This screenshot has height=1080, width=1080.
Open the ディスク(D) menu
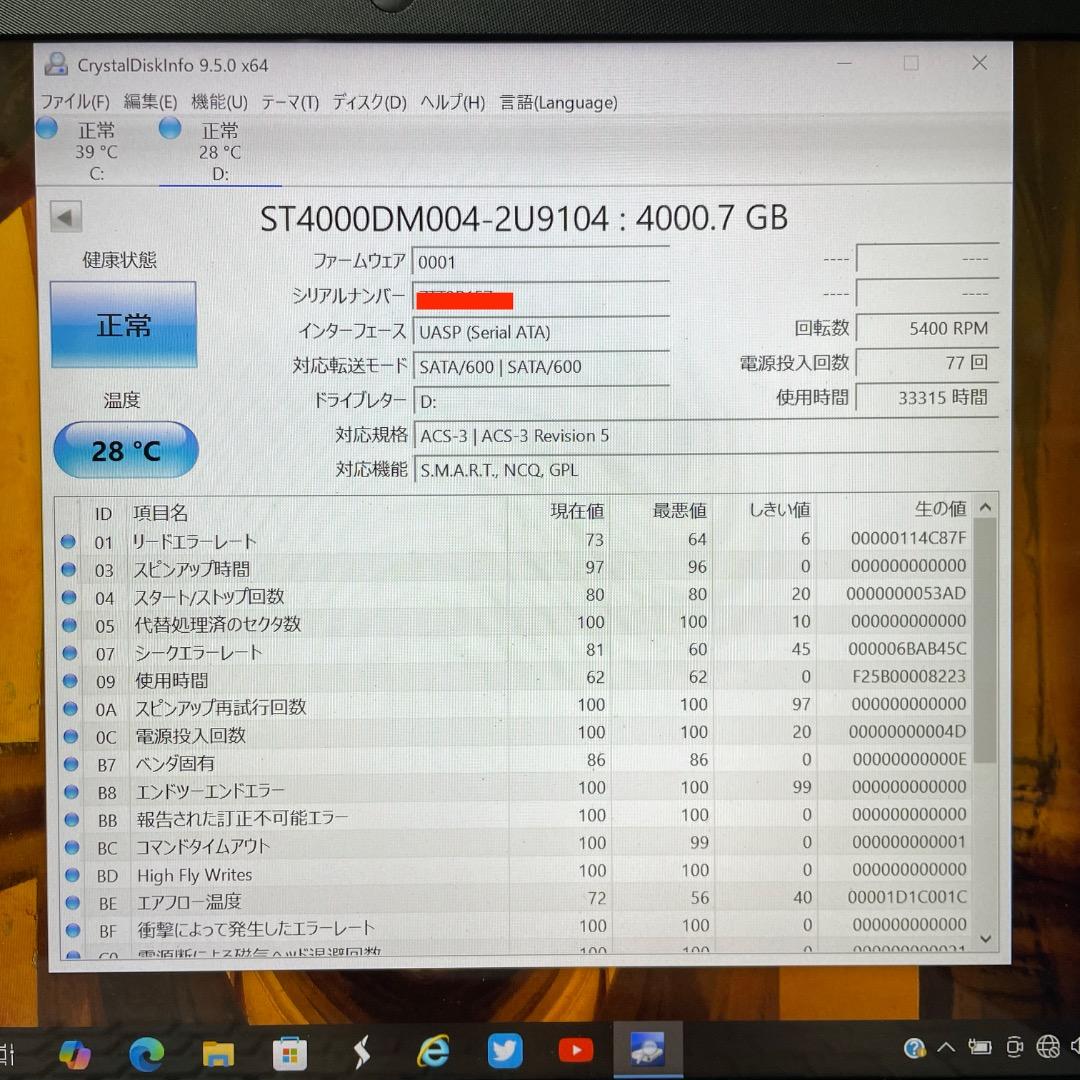369,103
